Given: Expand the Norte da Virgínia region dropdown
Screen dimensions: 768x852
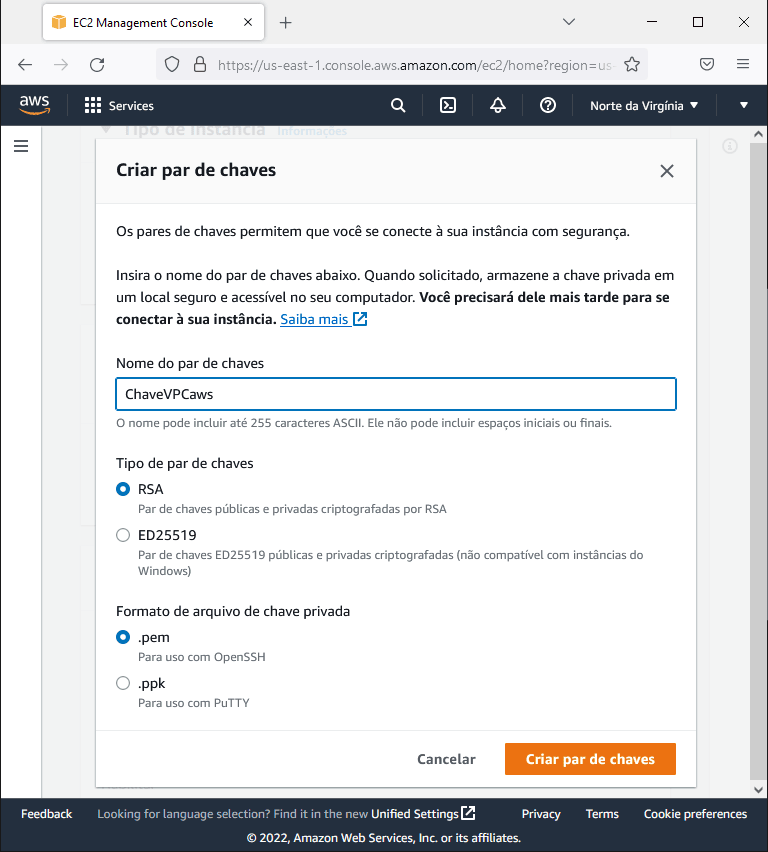Looking at the screenshot, I should 644,105.
